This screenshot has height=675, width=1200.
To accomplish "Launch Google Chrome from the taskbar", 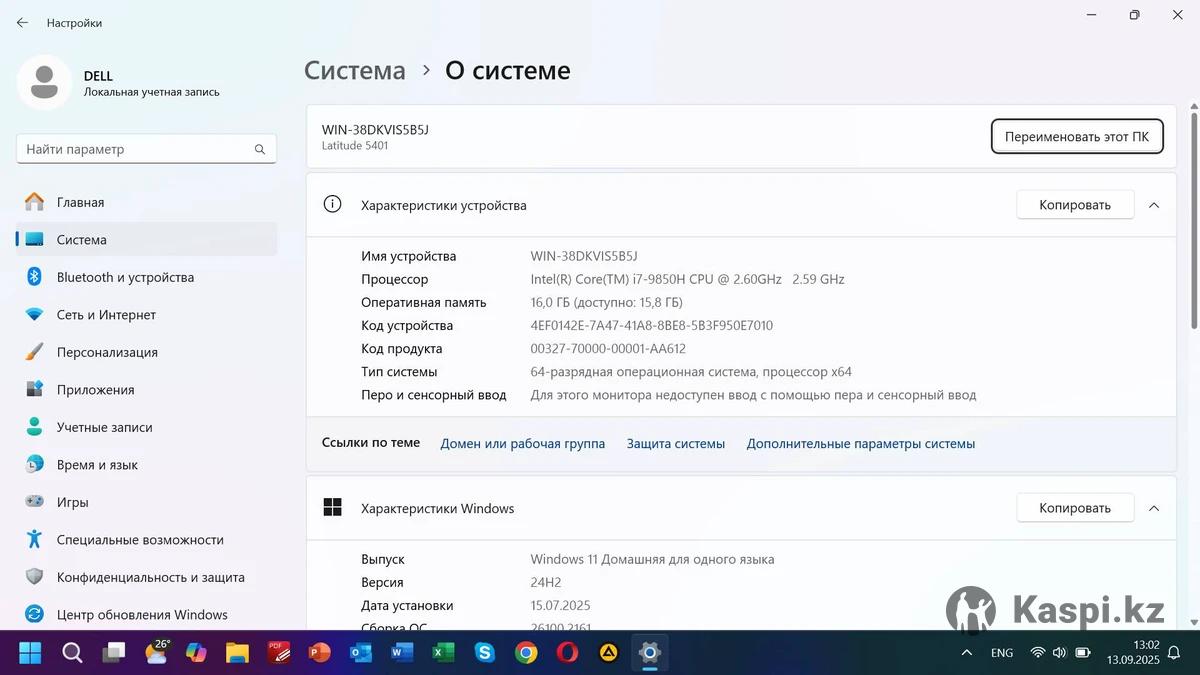I will [x=526, y=653].
